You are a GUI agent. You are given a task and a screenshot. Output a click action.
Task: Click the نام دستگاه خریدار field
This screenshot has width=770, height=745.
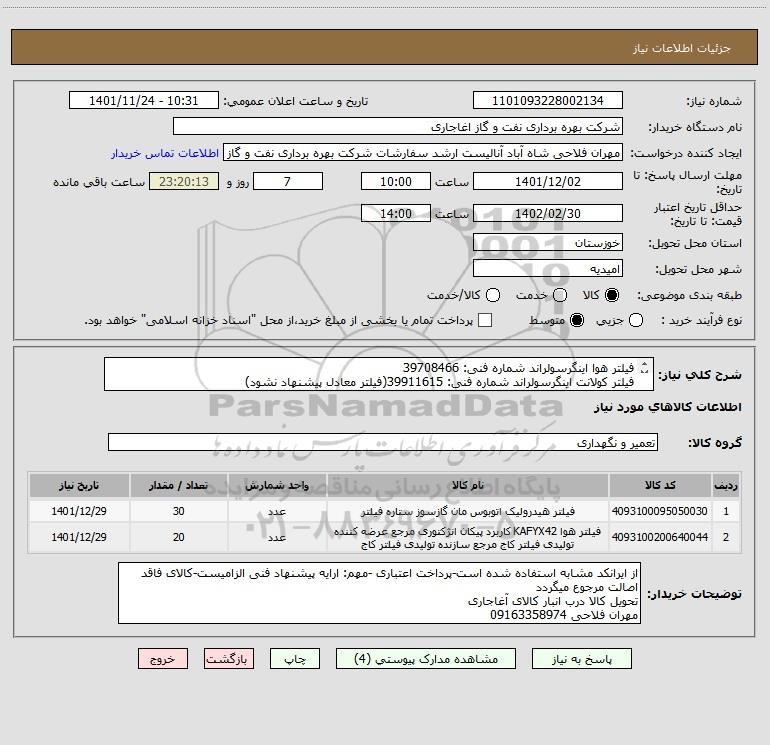point(398,126)
